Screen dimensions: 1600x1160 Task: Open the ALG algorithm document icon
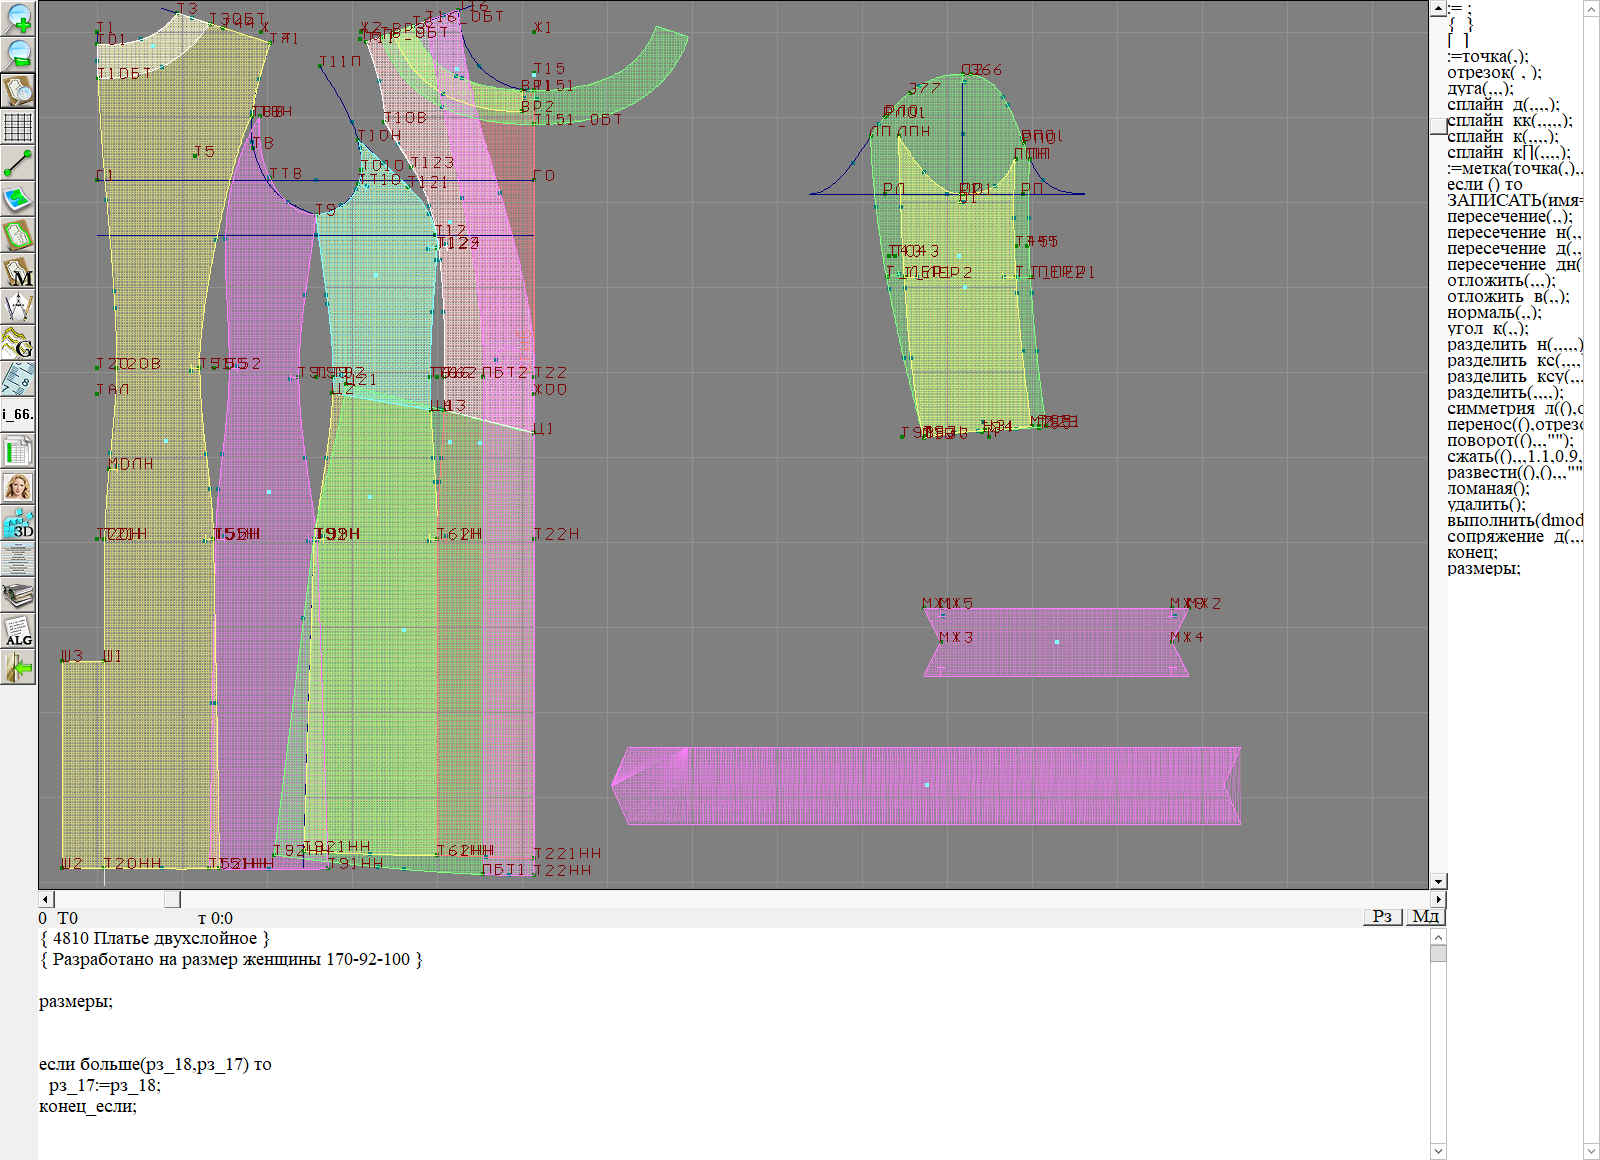[18, 631]
